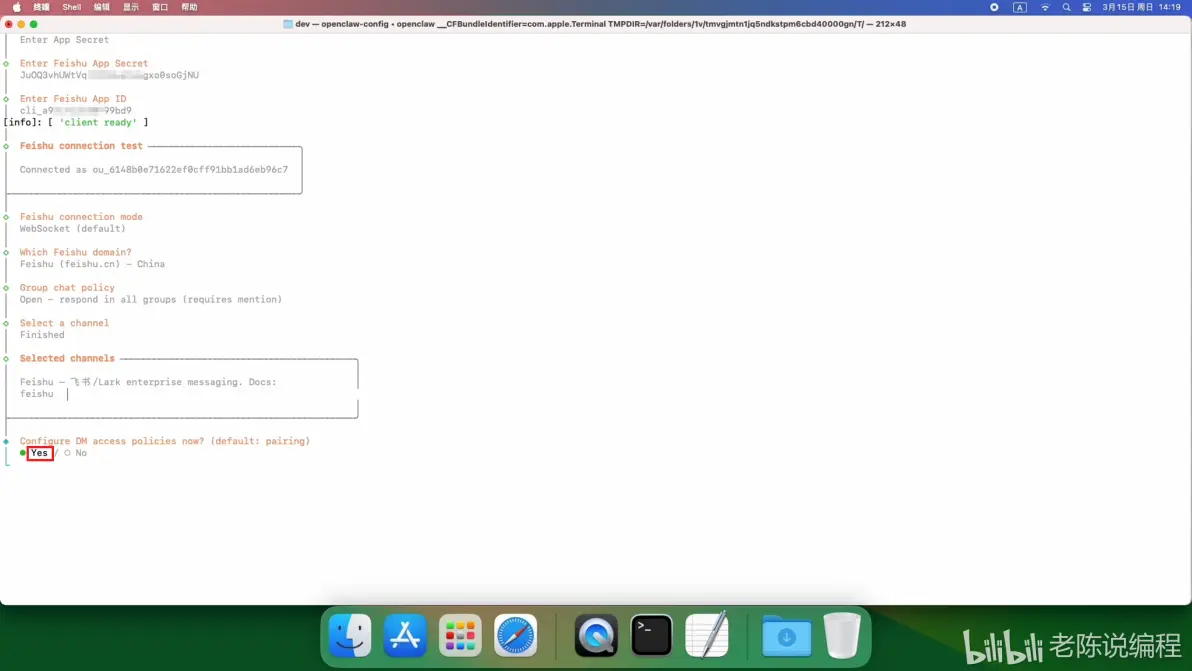1192x671 pixels.
Task: Click the 'Selected channels' heading
Action: [x=67, y=359]
